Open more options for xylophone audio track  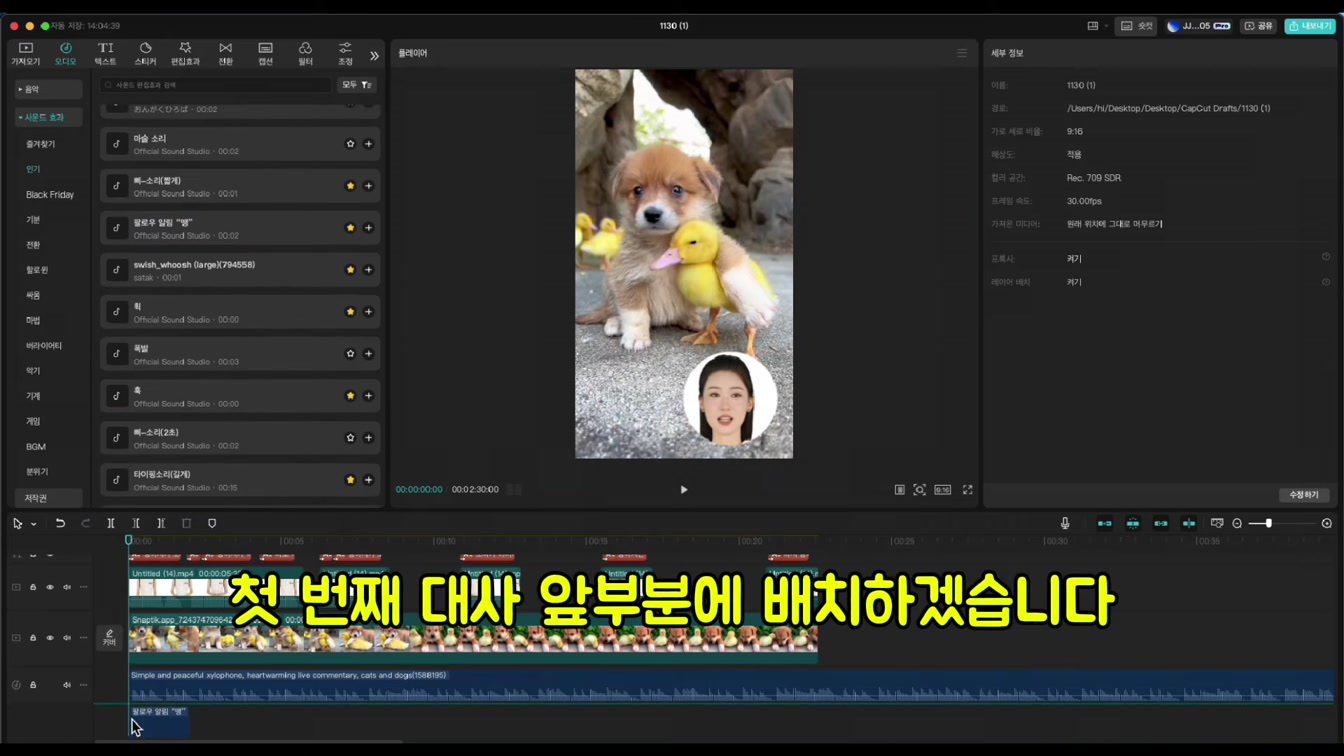point(84,686)
